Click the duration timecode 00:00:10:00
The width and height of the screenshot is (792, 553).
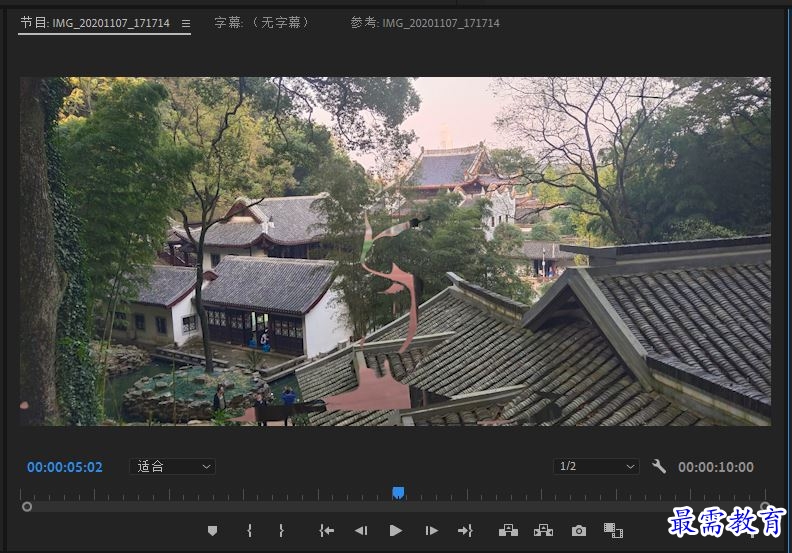tap(716, 467)
